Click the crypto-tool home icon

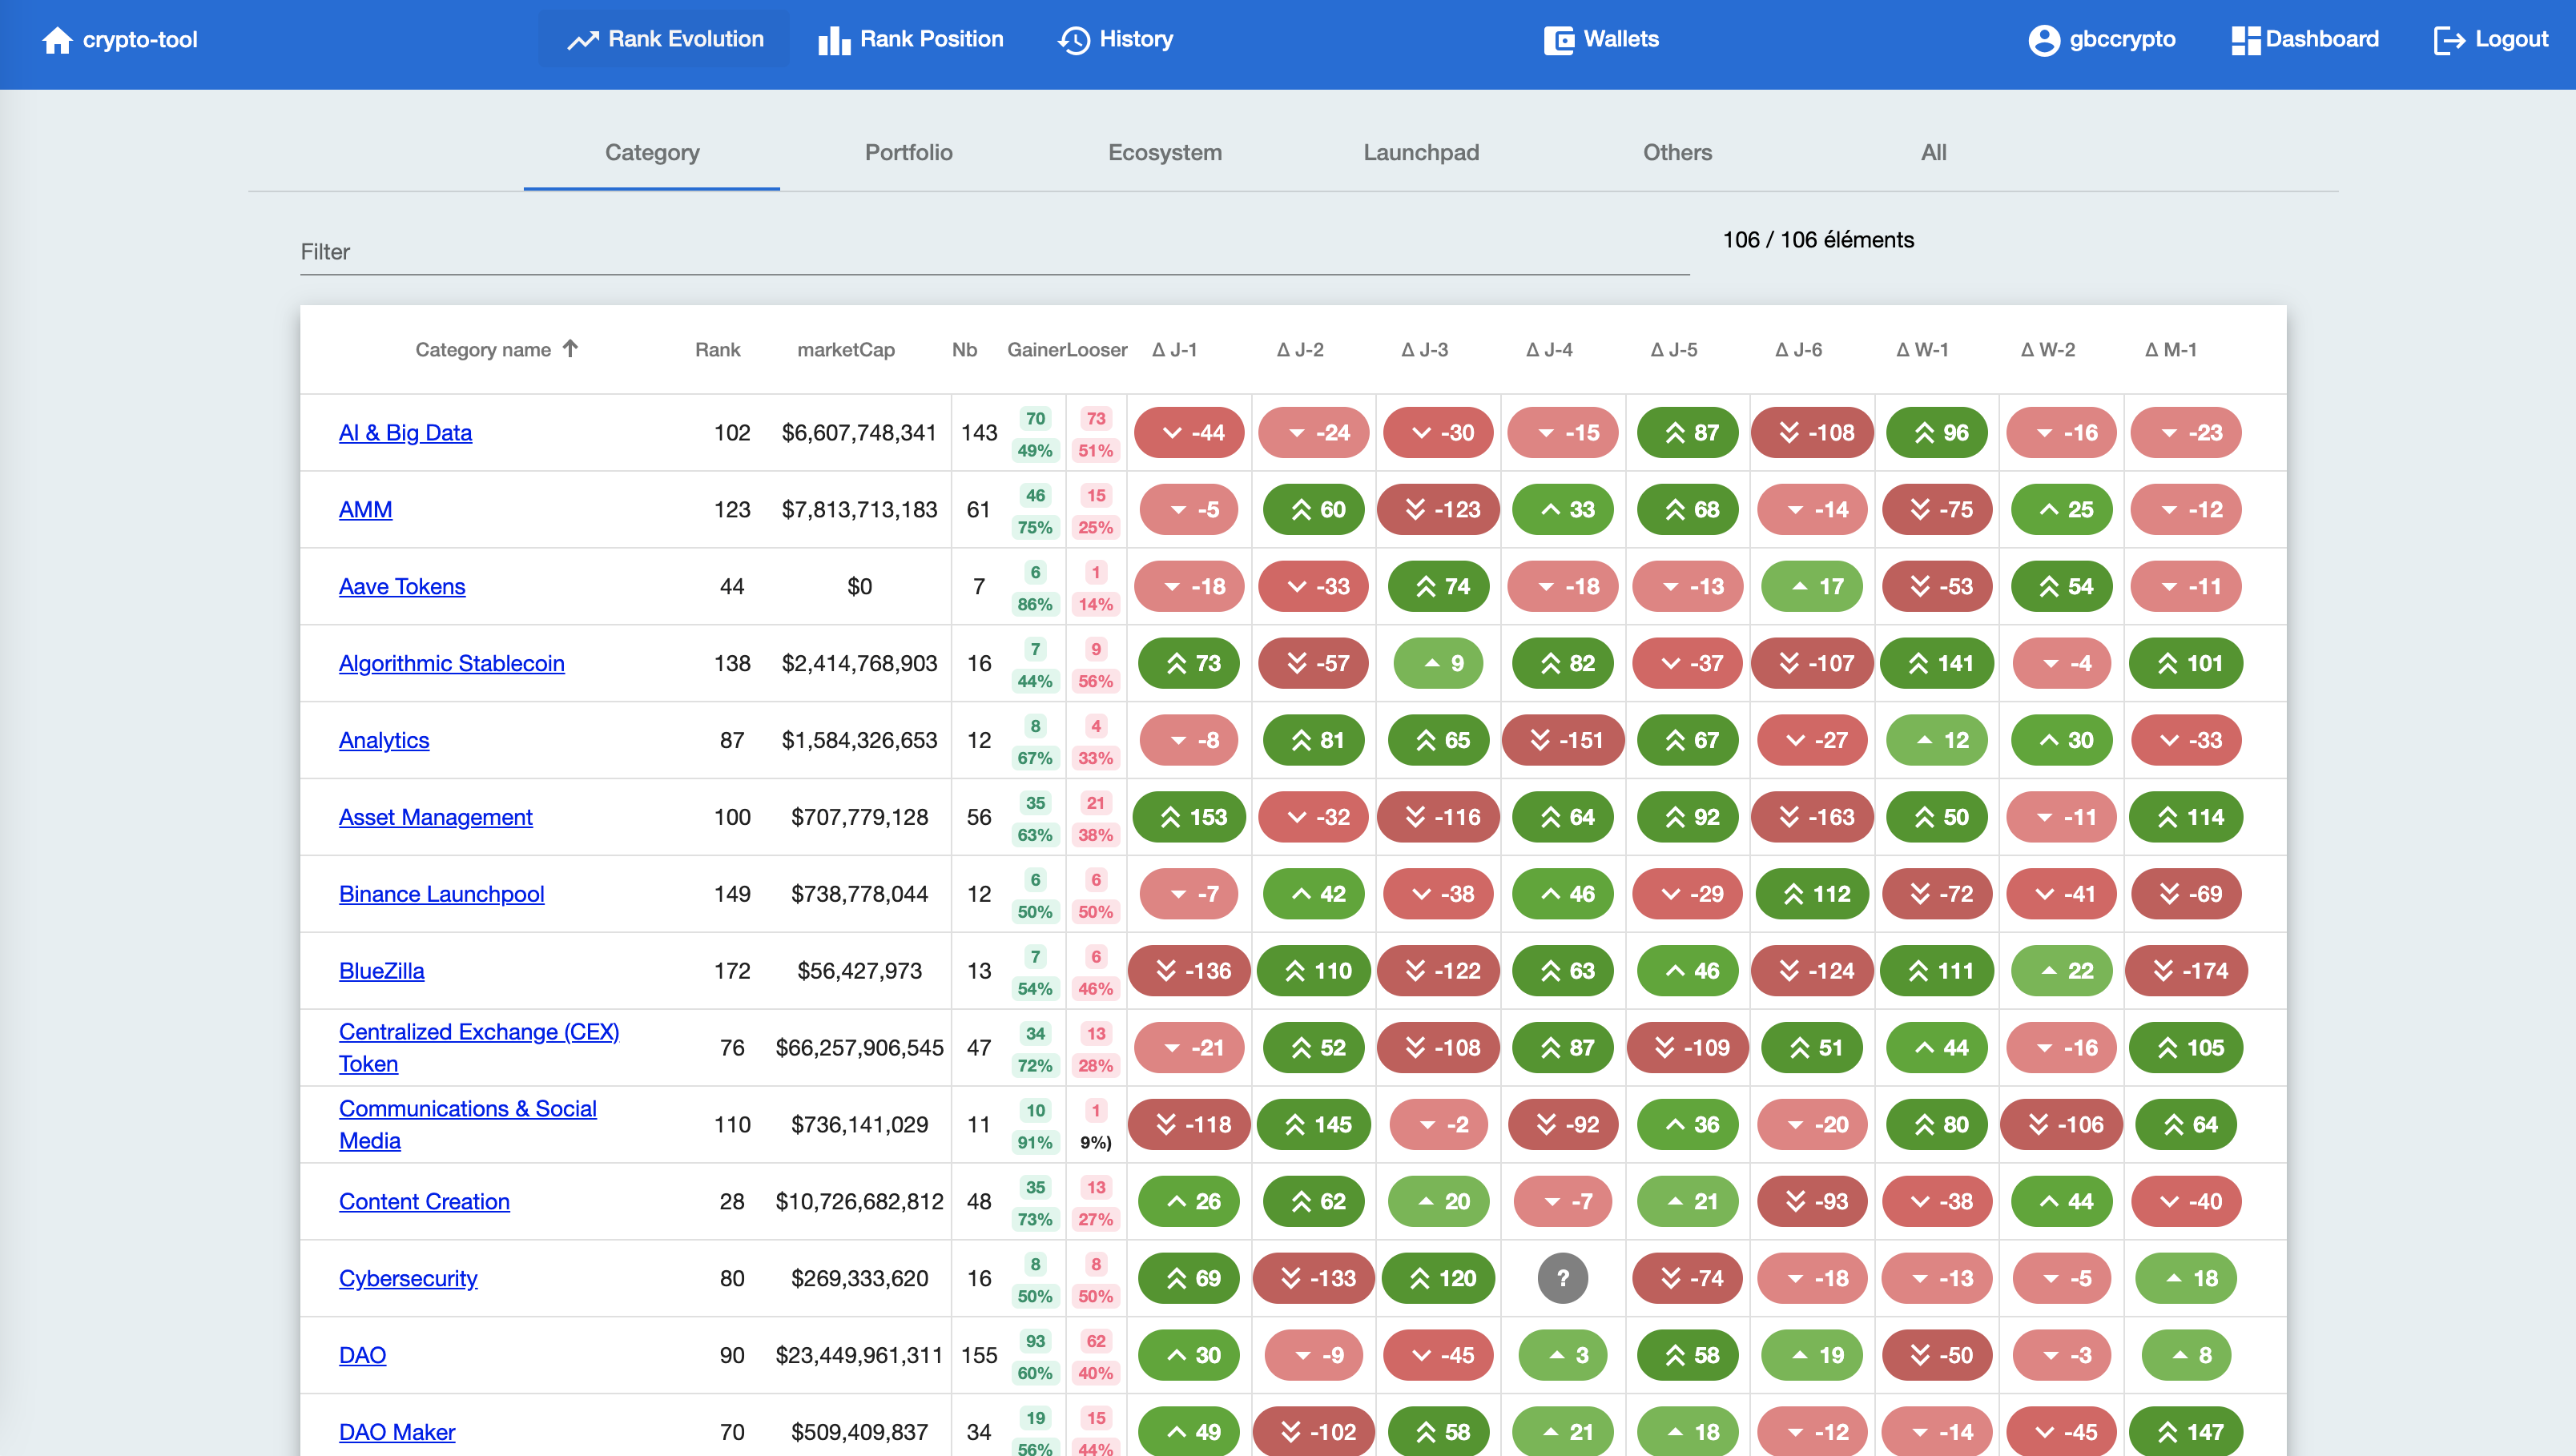coord(57,40)
